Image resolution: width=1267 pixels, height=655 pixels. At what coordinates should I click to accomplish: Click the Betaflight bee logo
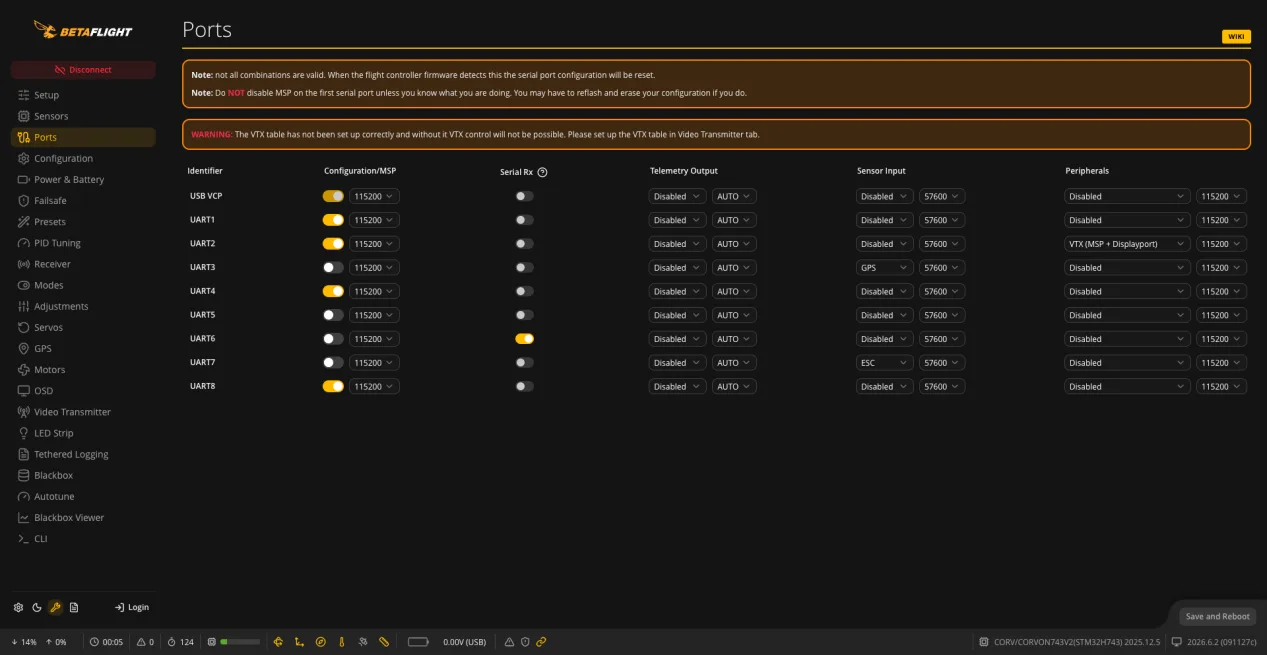click(83, 30)
